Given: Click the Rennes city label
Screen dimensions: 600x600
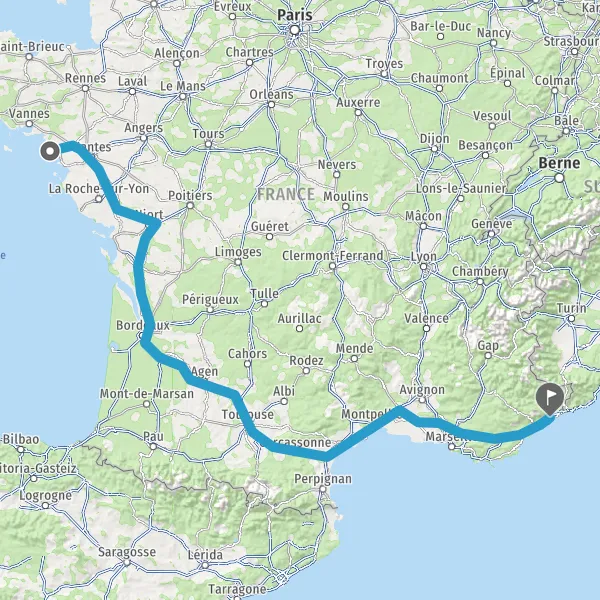Looking at the screenshot, I should point(85,78).
